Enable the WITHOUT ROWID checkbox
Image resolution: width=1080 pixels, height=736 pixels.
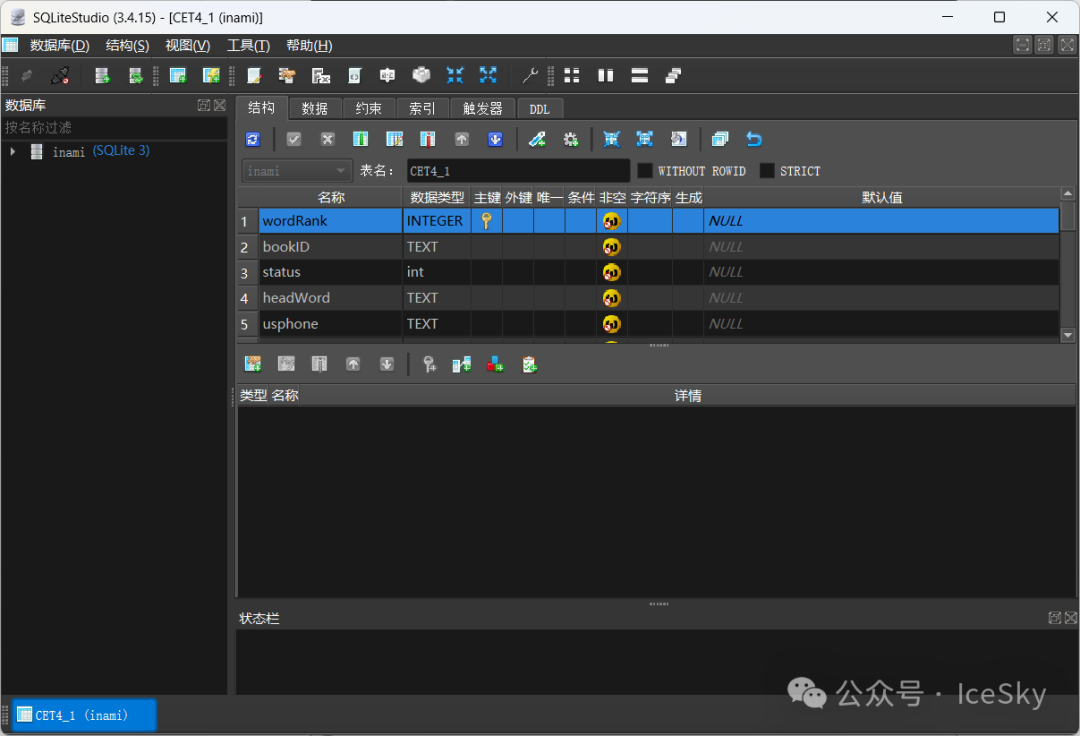click(x=645, y=171)
